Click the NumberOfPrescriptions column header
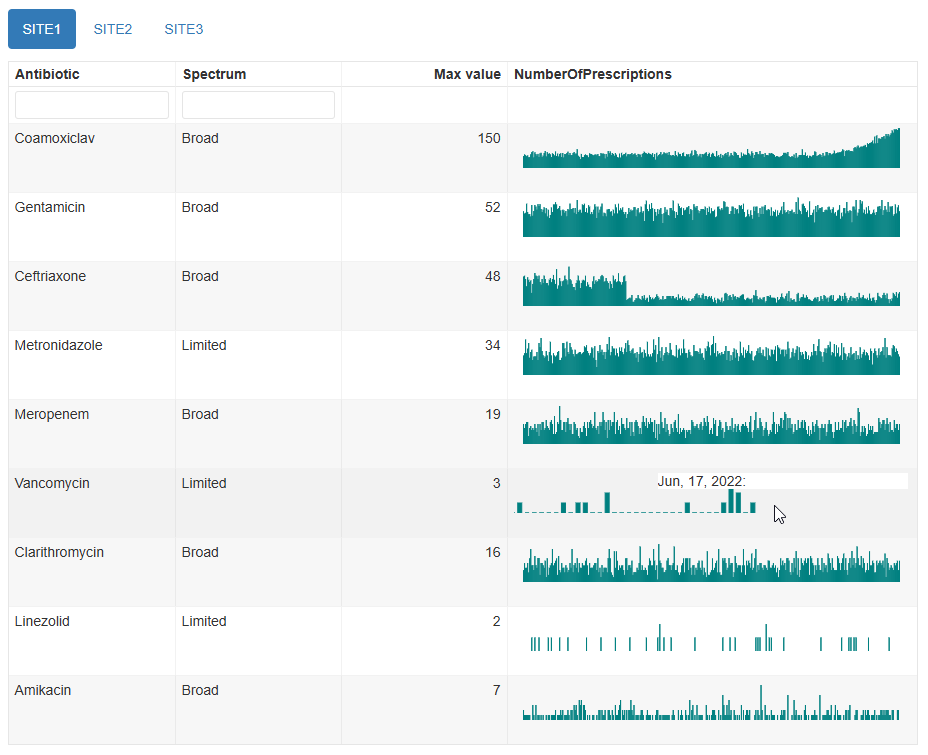 [x=592, y=74]
